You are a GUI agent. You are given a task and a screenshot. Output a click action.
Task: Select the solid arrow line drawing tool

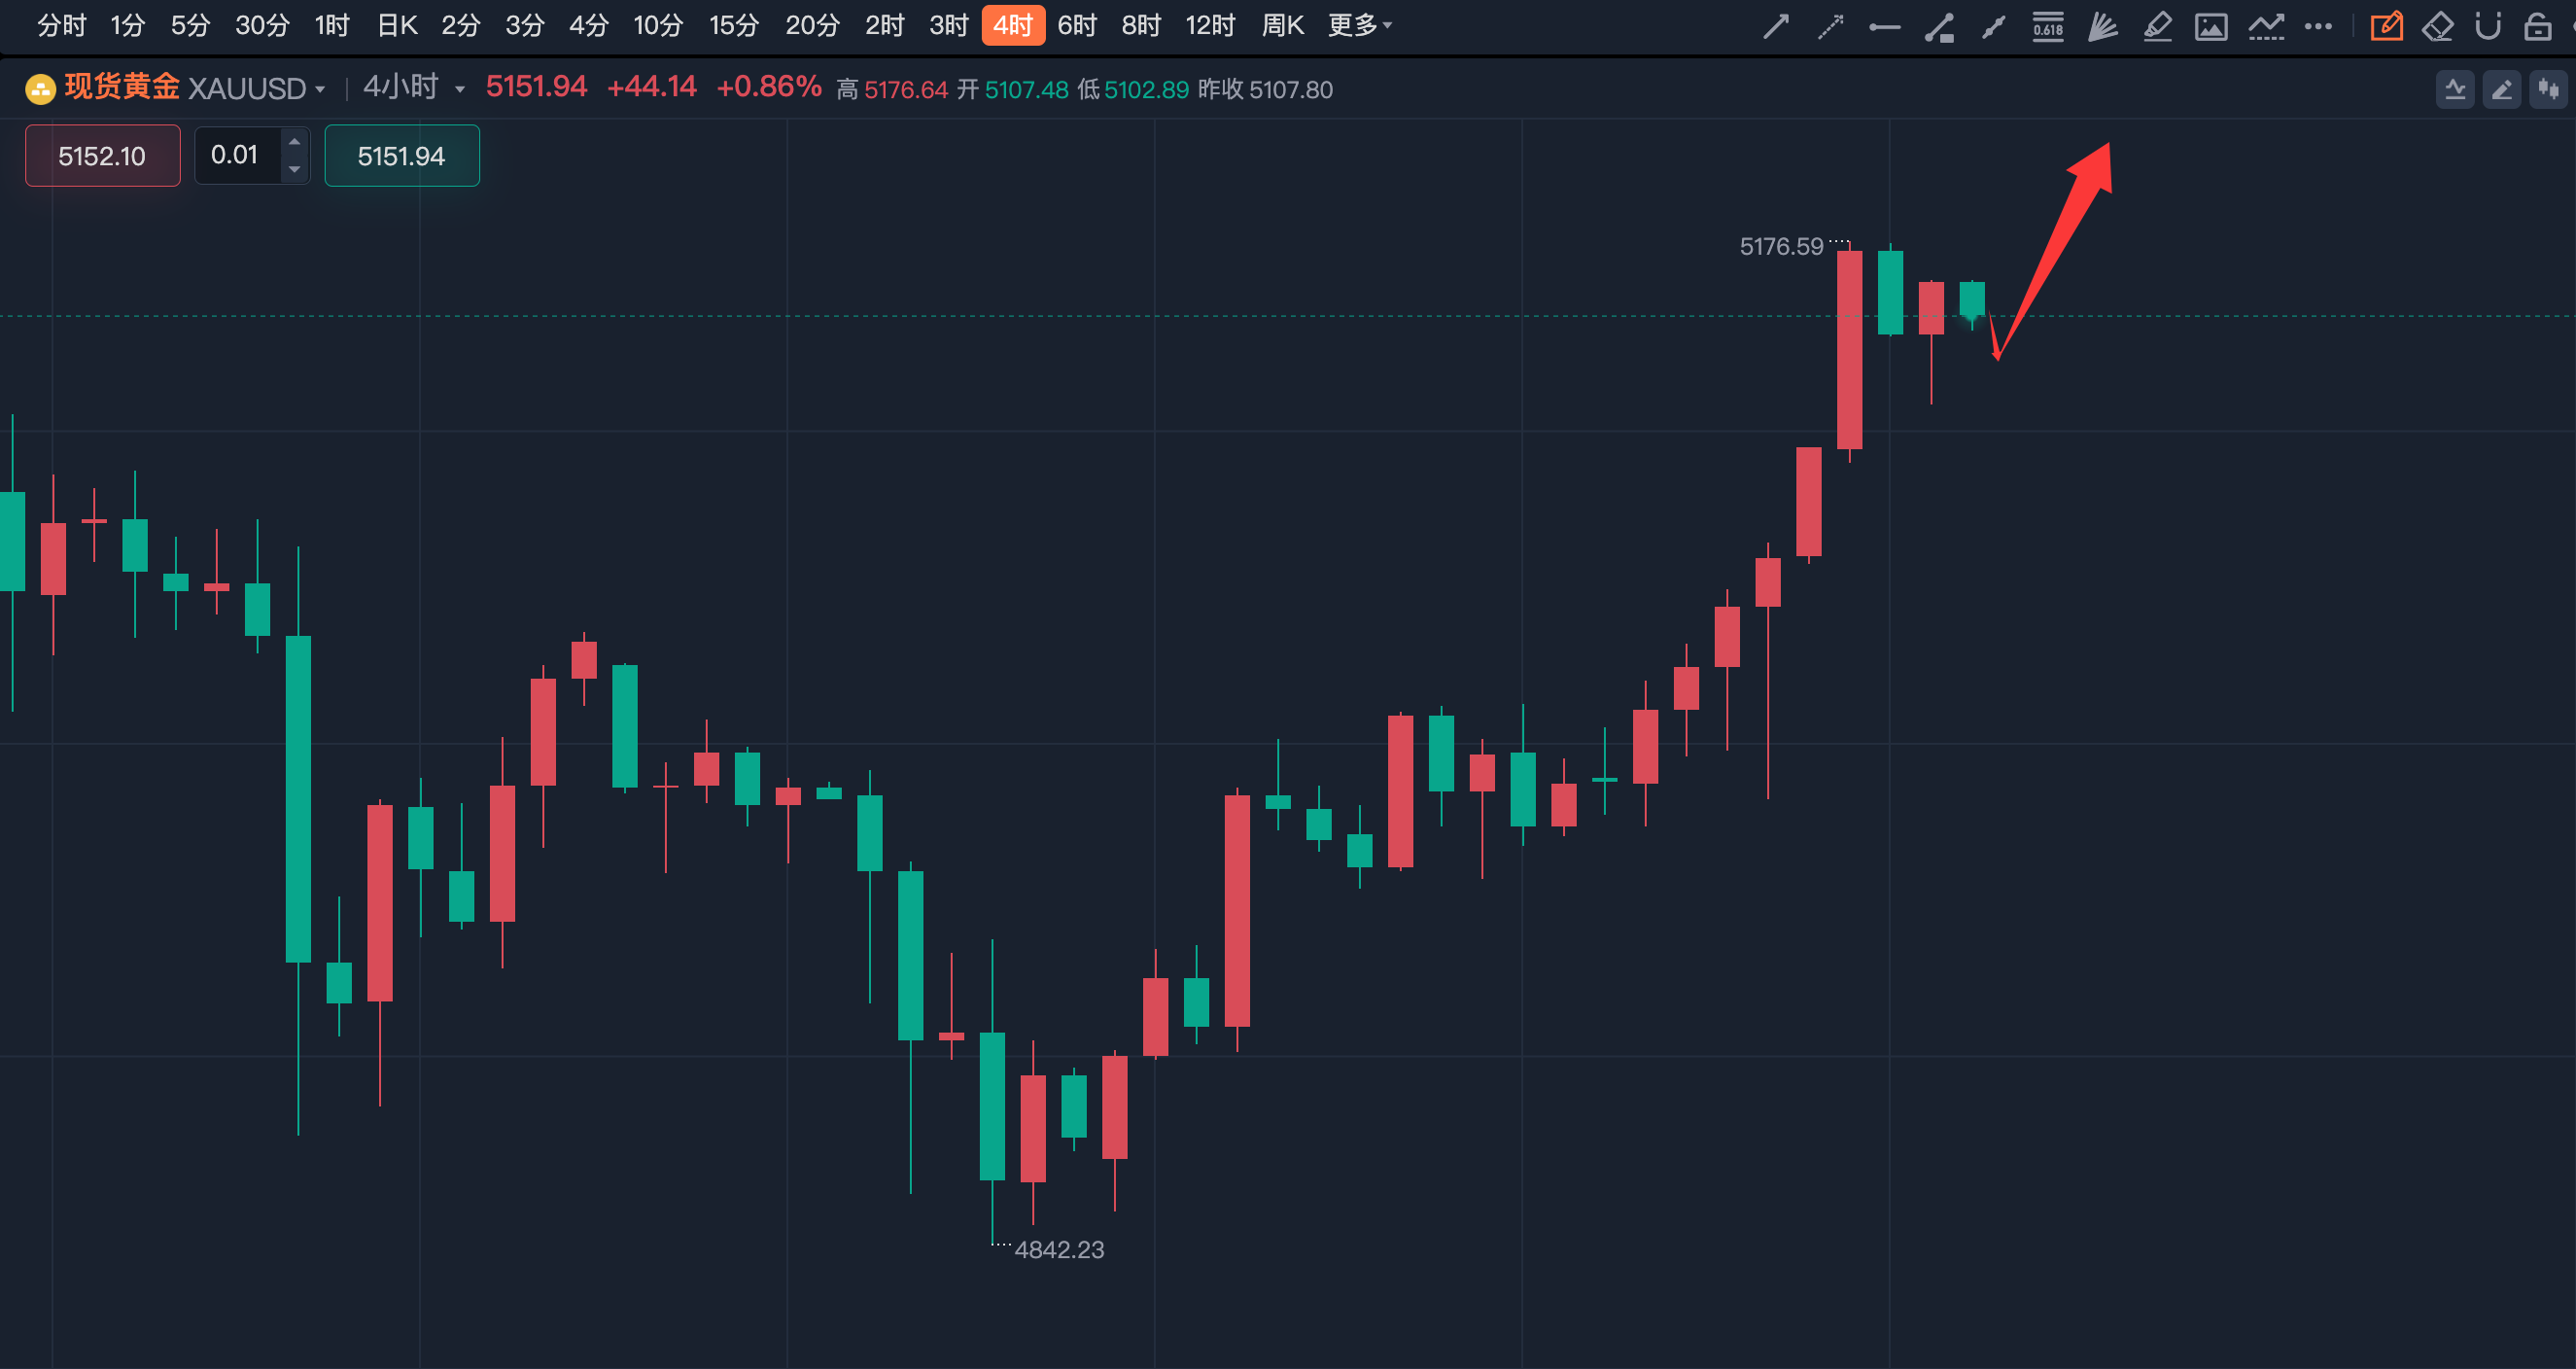pyautogui.click(x=1776, y=26)
